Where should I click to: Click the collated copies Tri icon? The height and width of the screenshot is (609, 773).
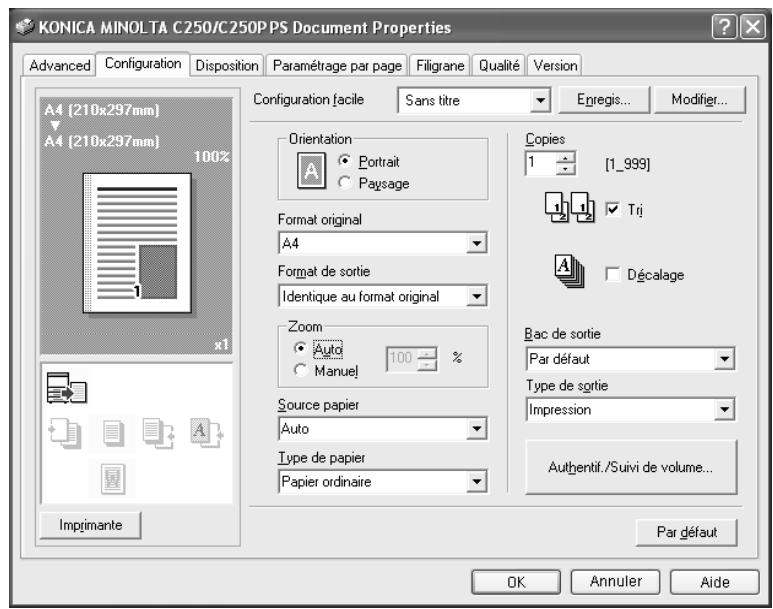(569, 208)
